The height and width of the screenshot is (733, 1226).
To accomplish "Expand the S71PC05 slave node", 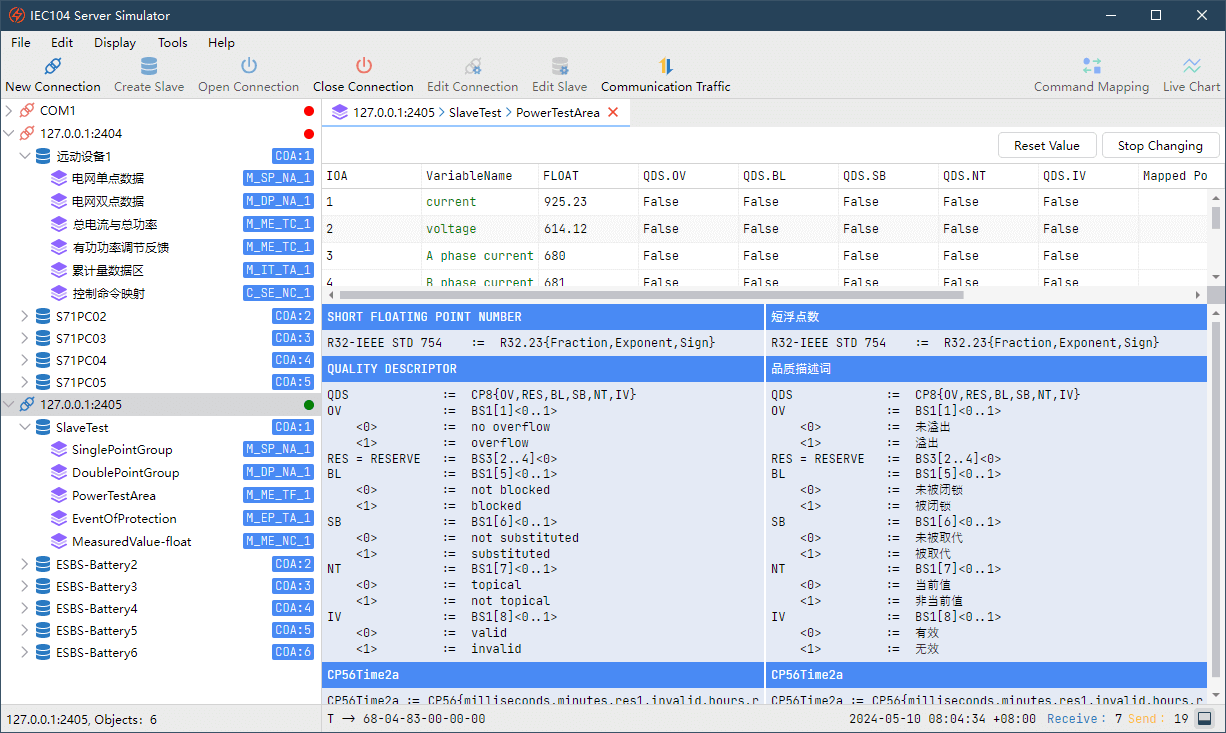I will point(26,382).
